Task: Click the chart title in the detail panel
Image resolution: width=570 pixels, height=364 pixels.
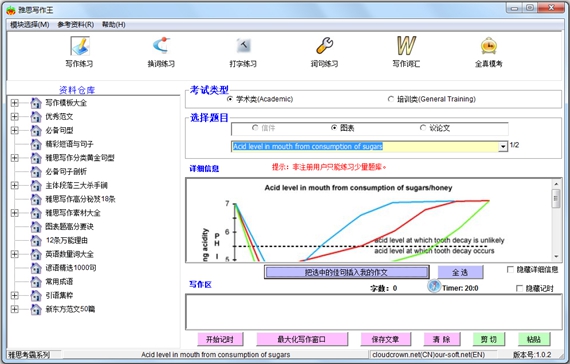Action: click(x=358, y=188)
